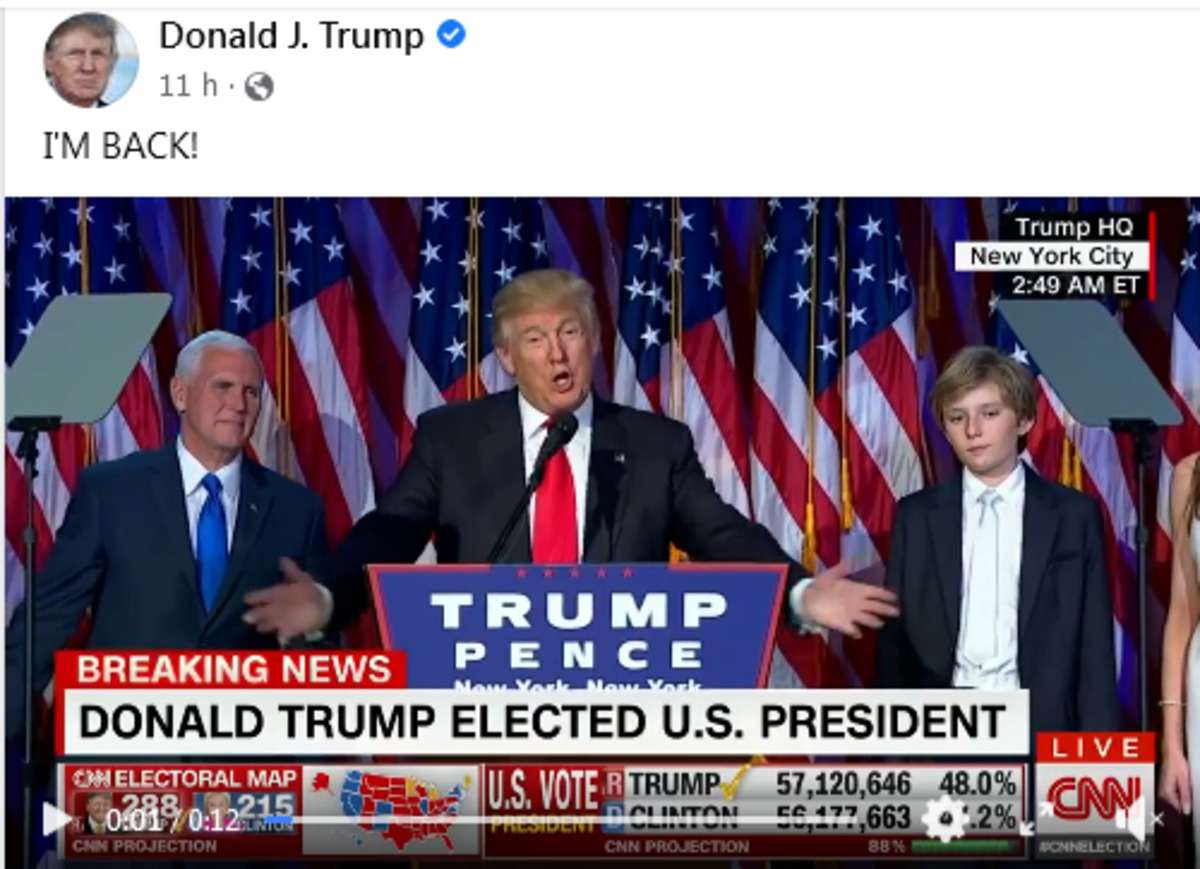Click the DONALD TRUMP ELECTED U.S. PRESIDENT headline
Image resolution: width=1200 pixels, height=869 pixels.
point(543,722)
